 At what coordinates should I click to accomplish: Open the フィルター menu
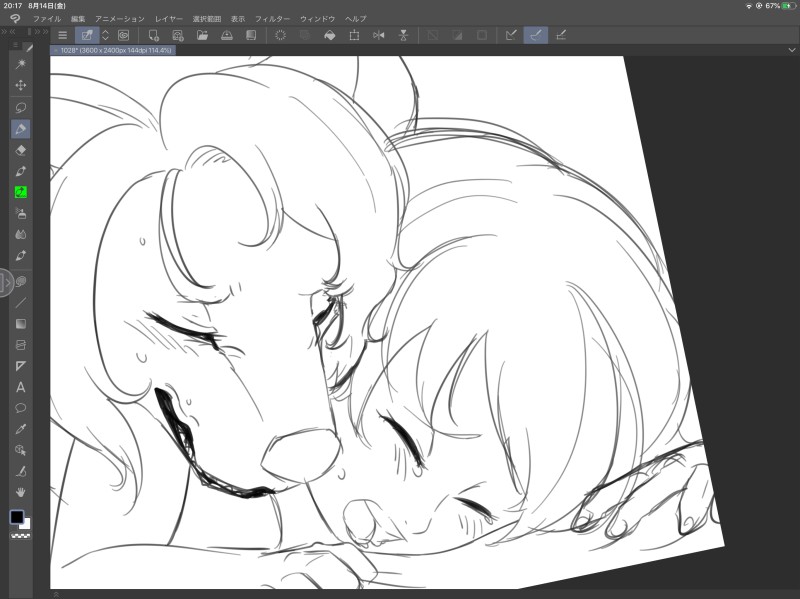coord(272,19)
